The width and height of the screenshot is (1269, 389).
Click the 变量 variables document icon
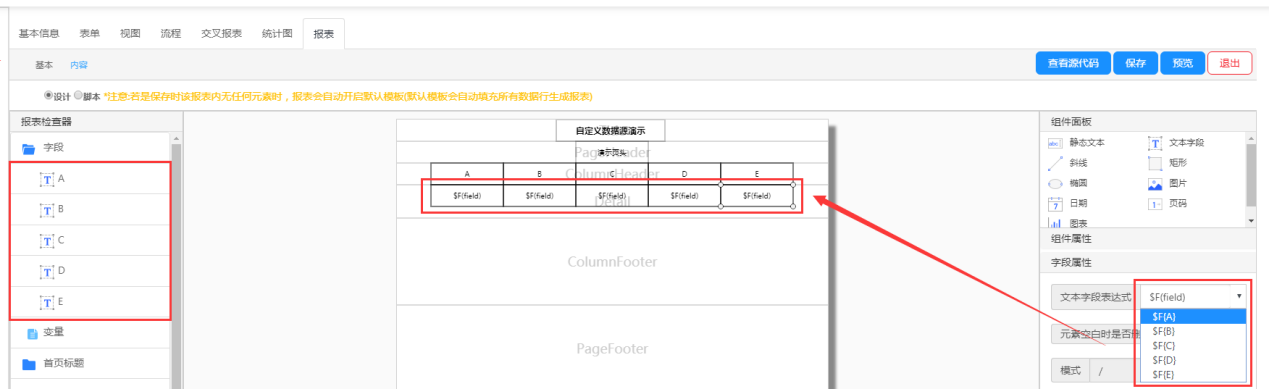[x=32, y=333]
